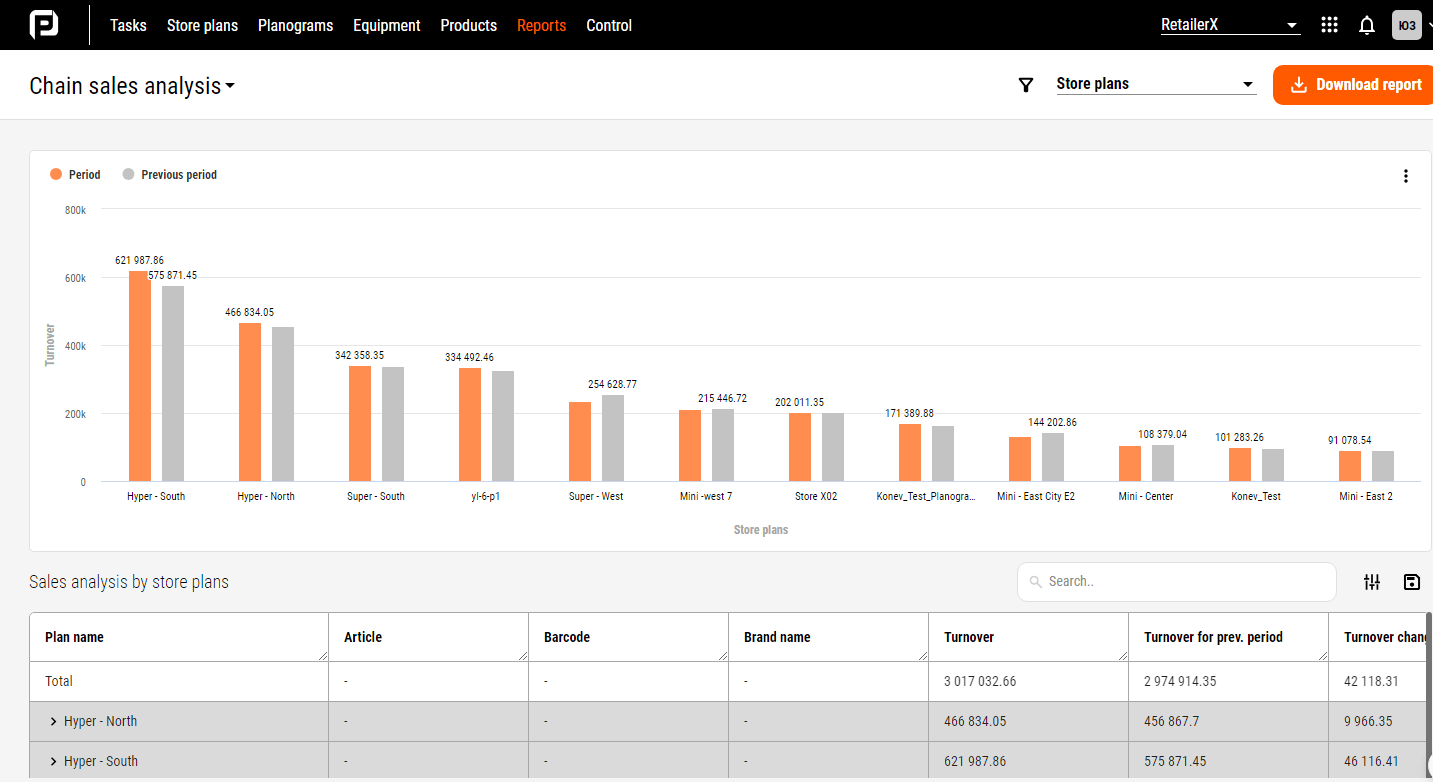
Task: Click the column settings sliders icon above the table
Action: tap(1372, 581)
